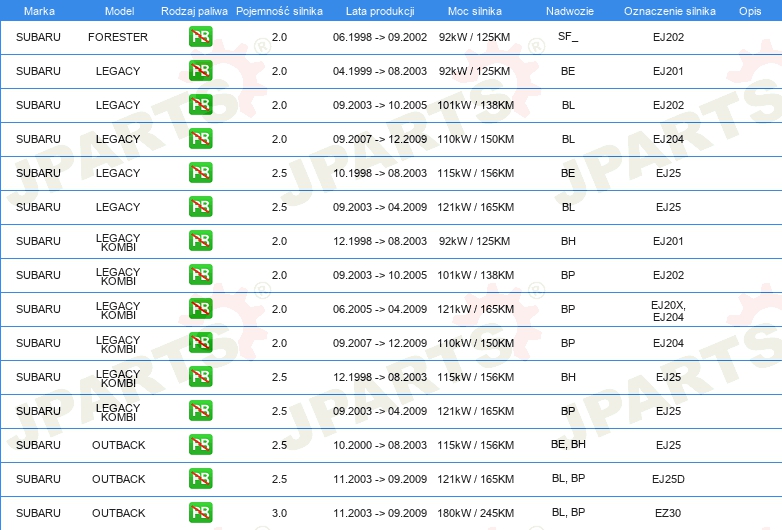The image size is (782, 530).
Task: Click the Oznaczenie silnika column header
Action: coord(670,11)
